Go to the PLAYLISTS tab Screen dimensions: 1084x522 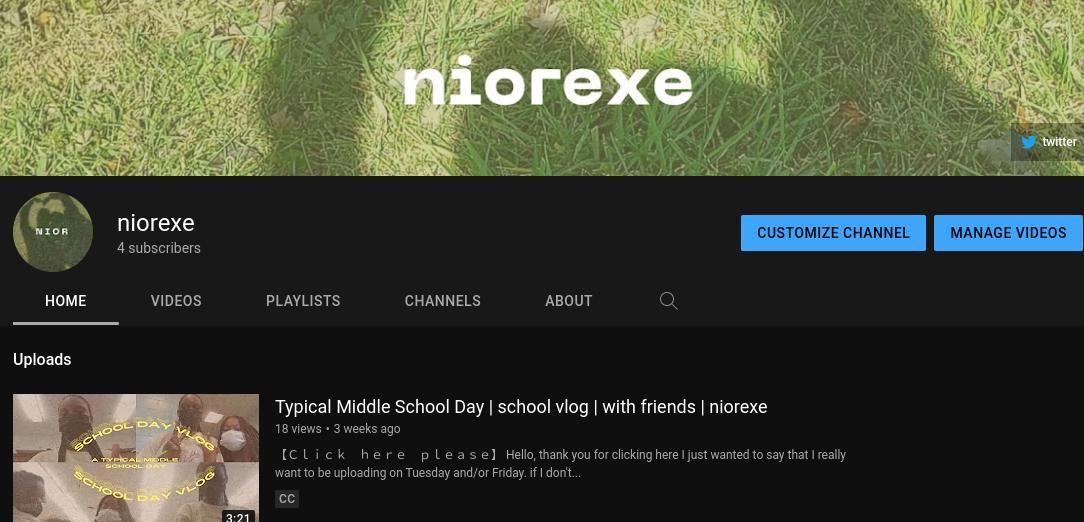coord(303,301)
